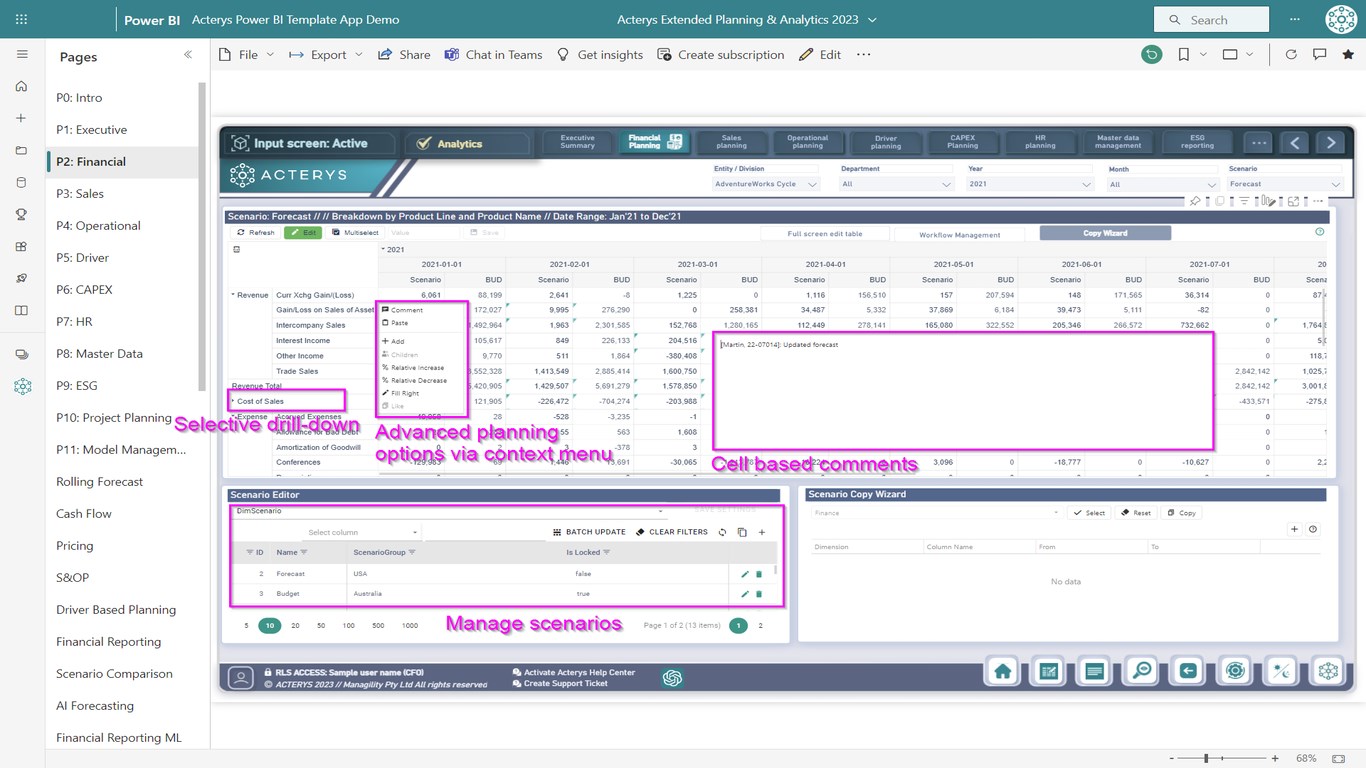Go to page 2 of scenario list
This screenshot has height=768, width=1366.
[x=760, y=626]
